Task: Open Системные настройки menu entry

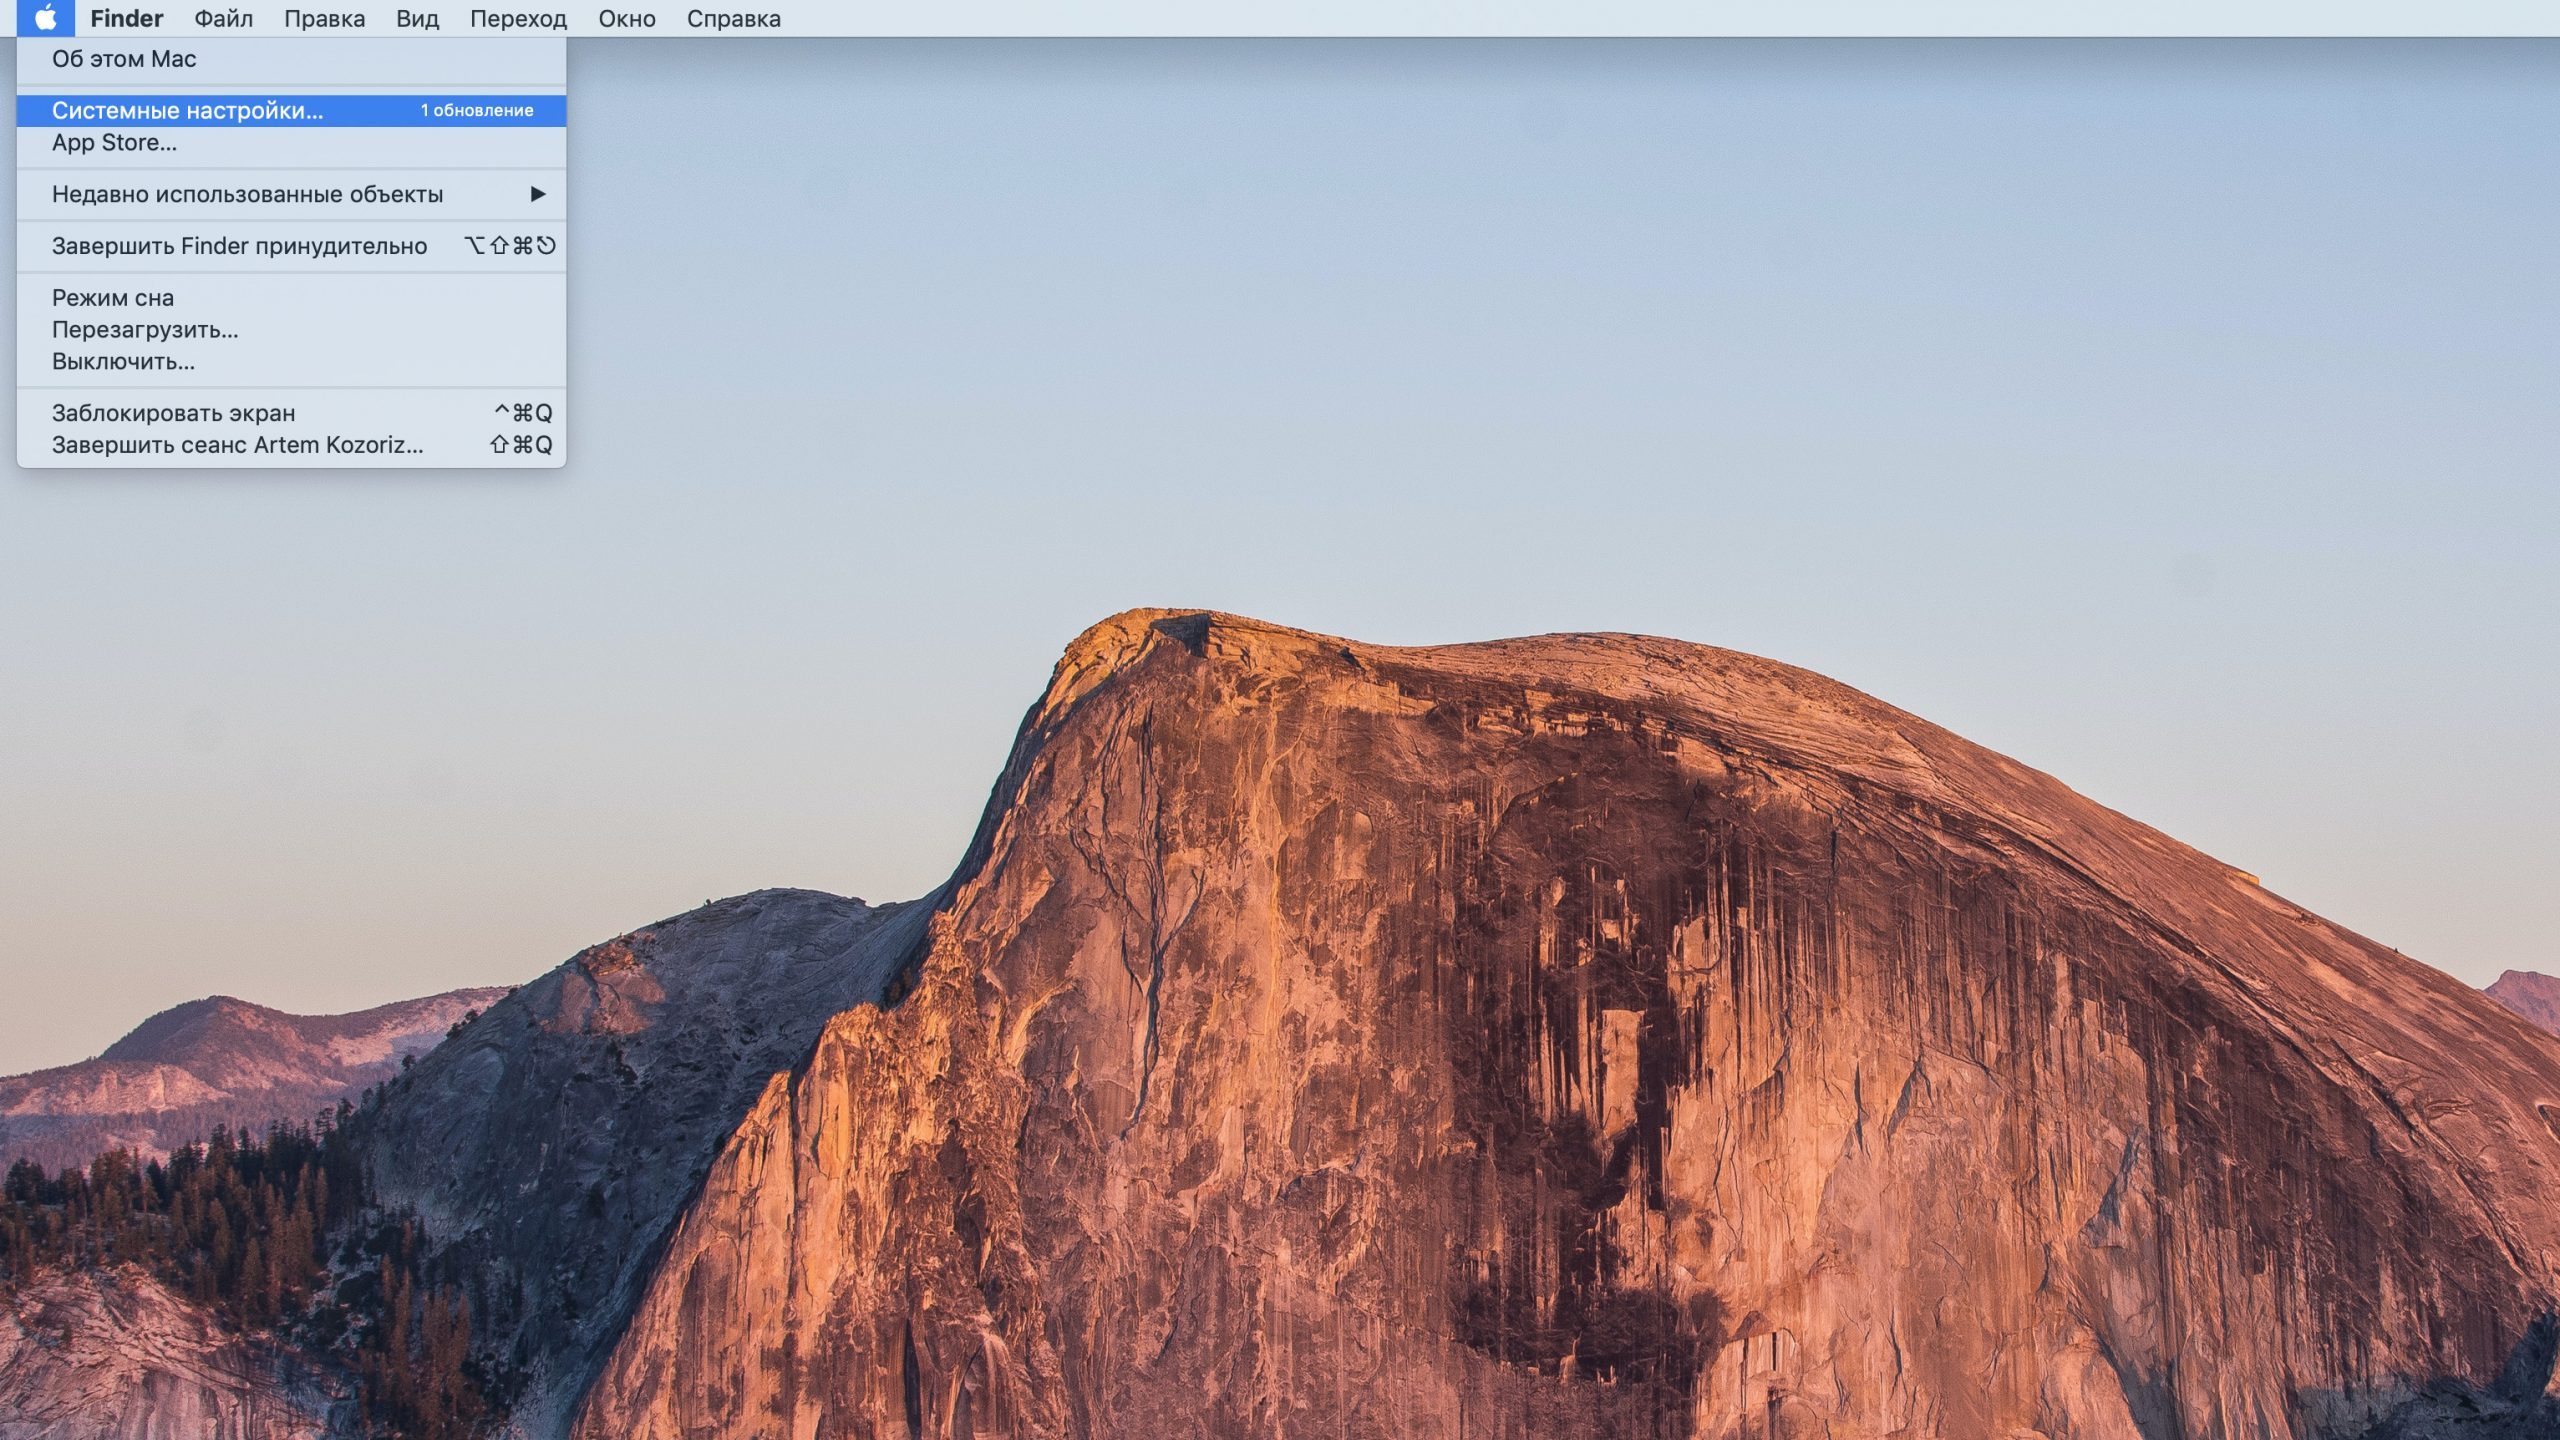Action: click(188, 111)
